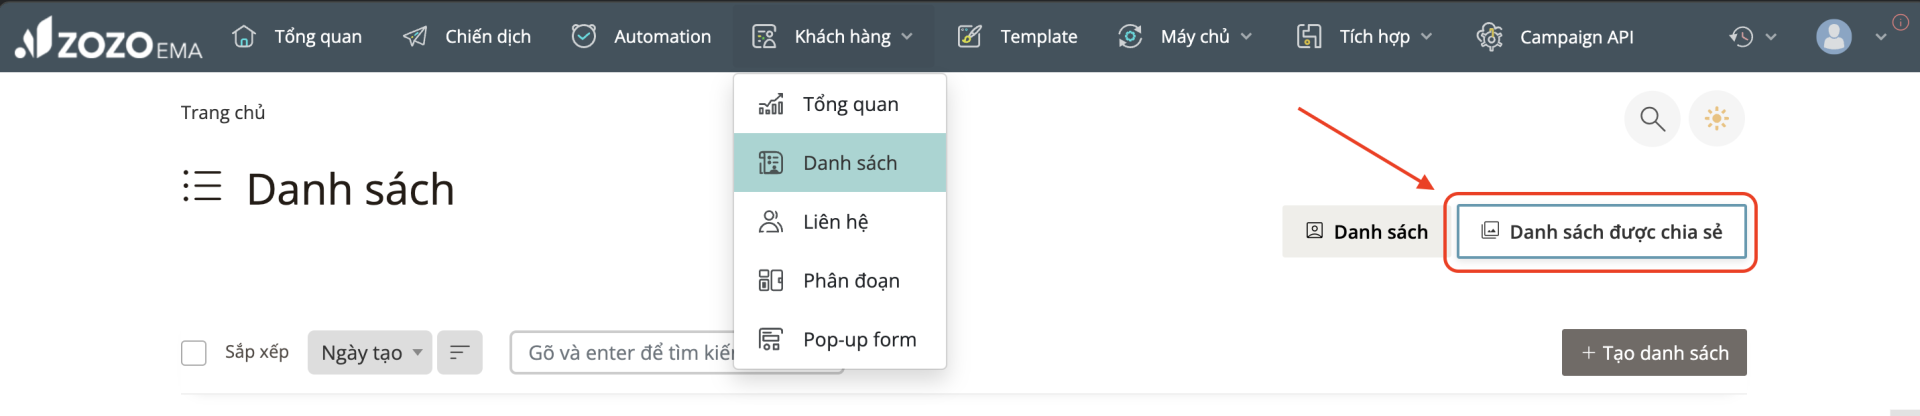Follow the Trang chủ breadcrumb link
Screen dimensions: 1920x416
point(223,113)
